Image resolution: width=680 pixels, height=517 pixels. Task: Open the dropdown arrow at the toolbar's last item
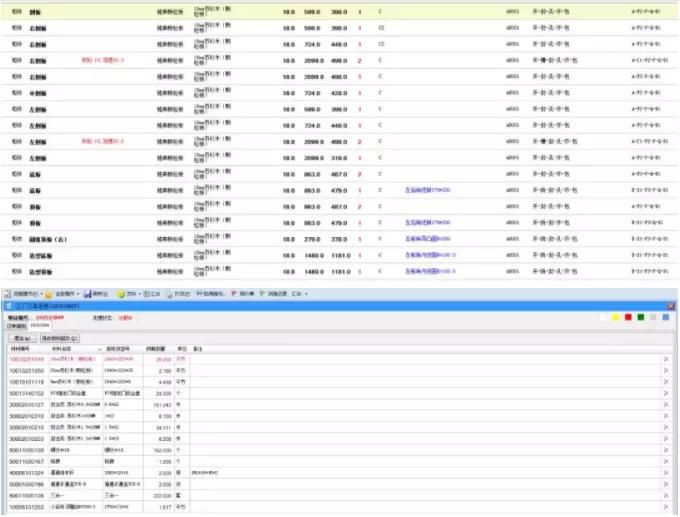[x=306, y=294]
